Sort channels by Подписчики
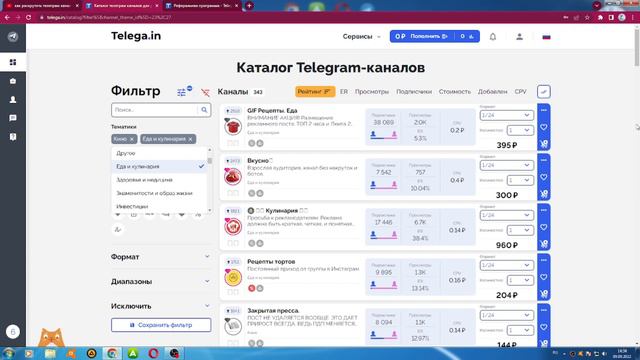Viewport: 640px width, 360px height. [414, 92]
